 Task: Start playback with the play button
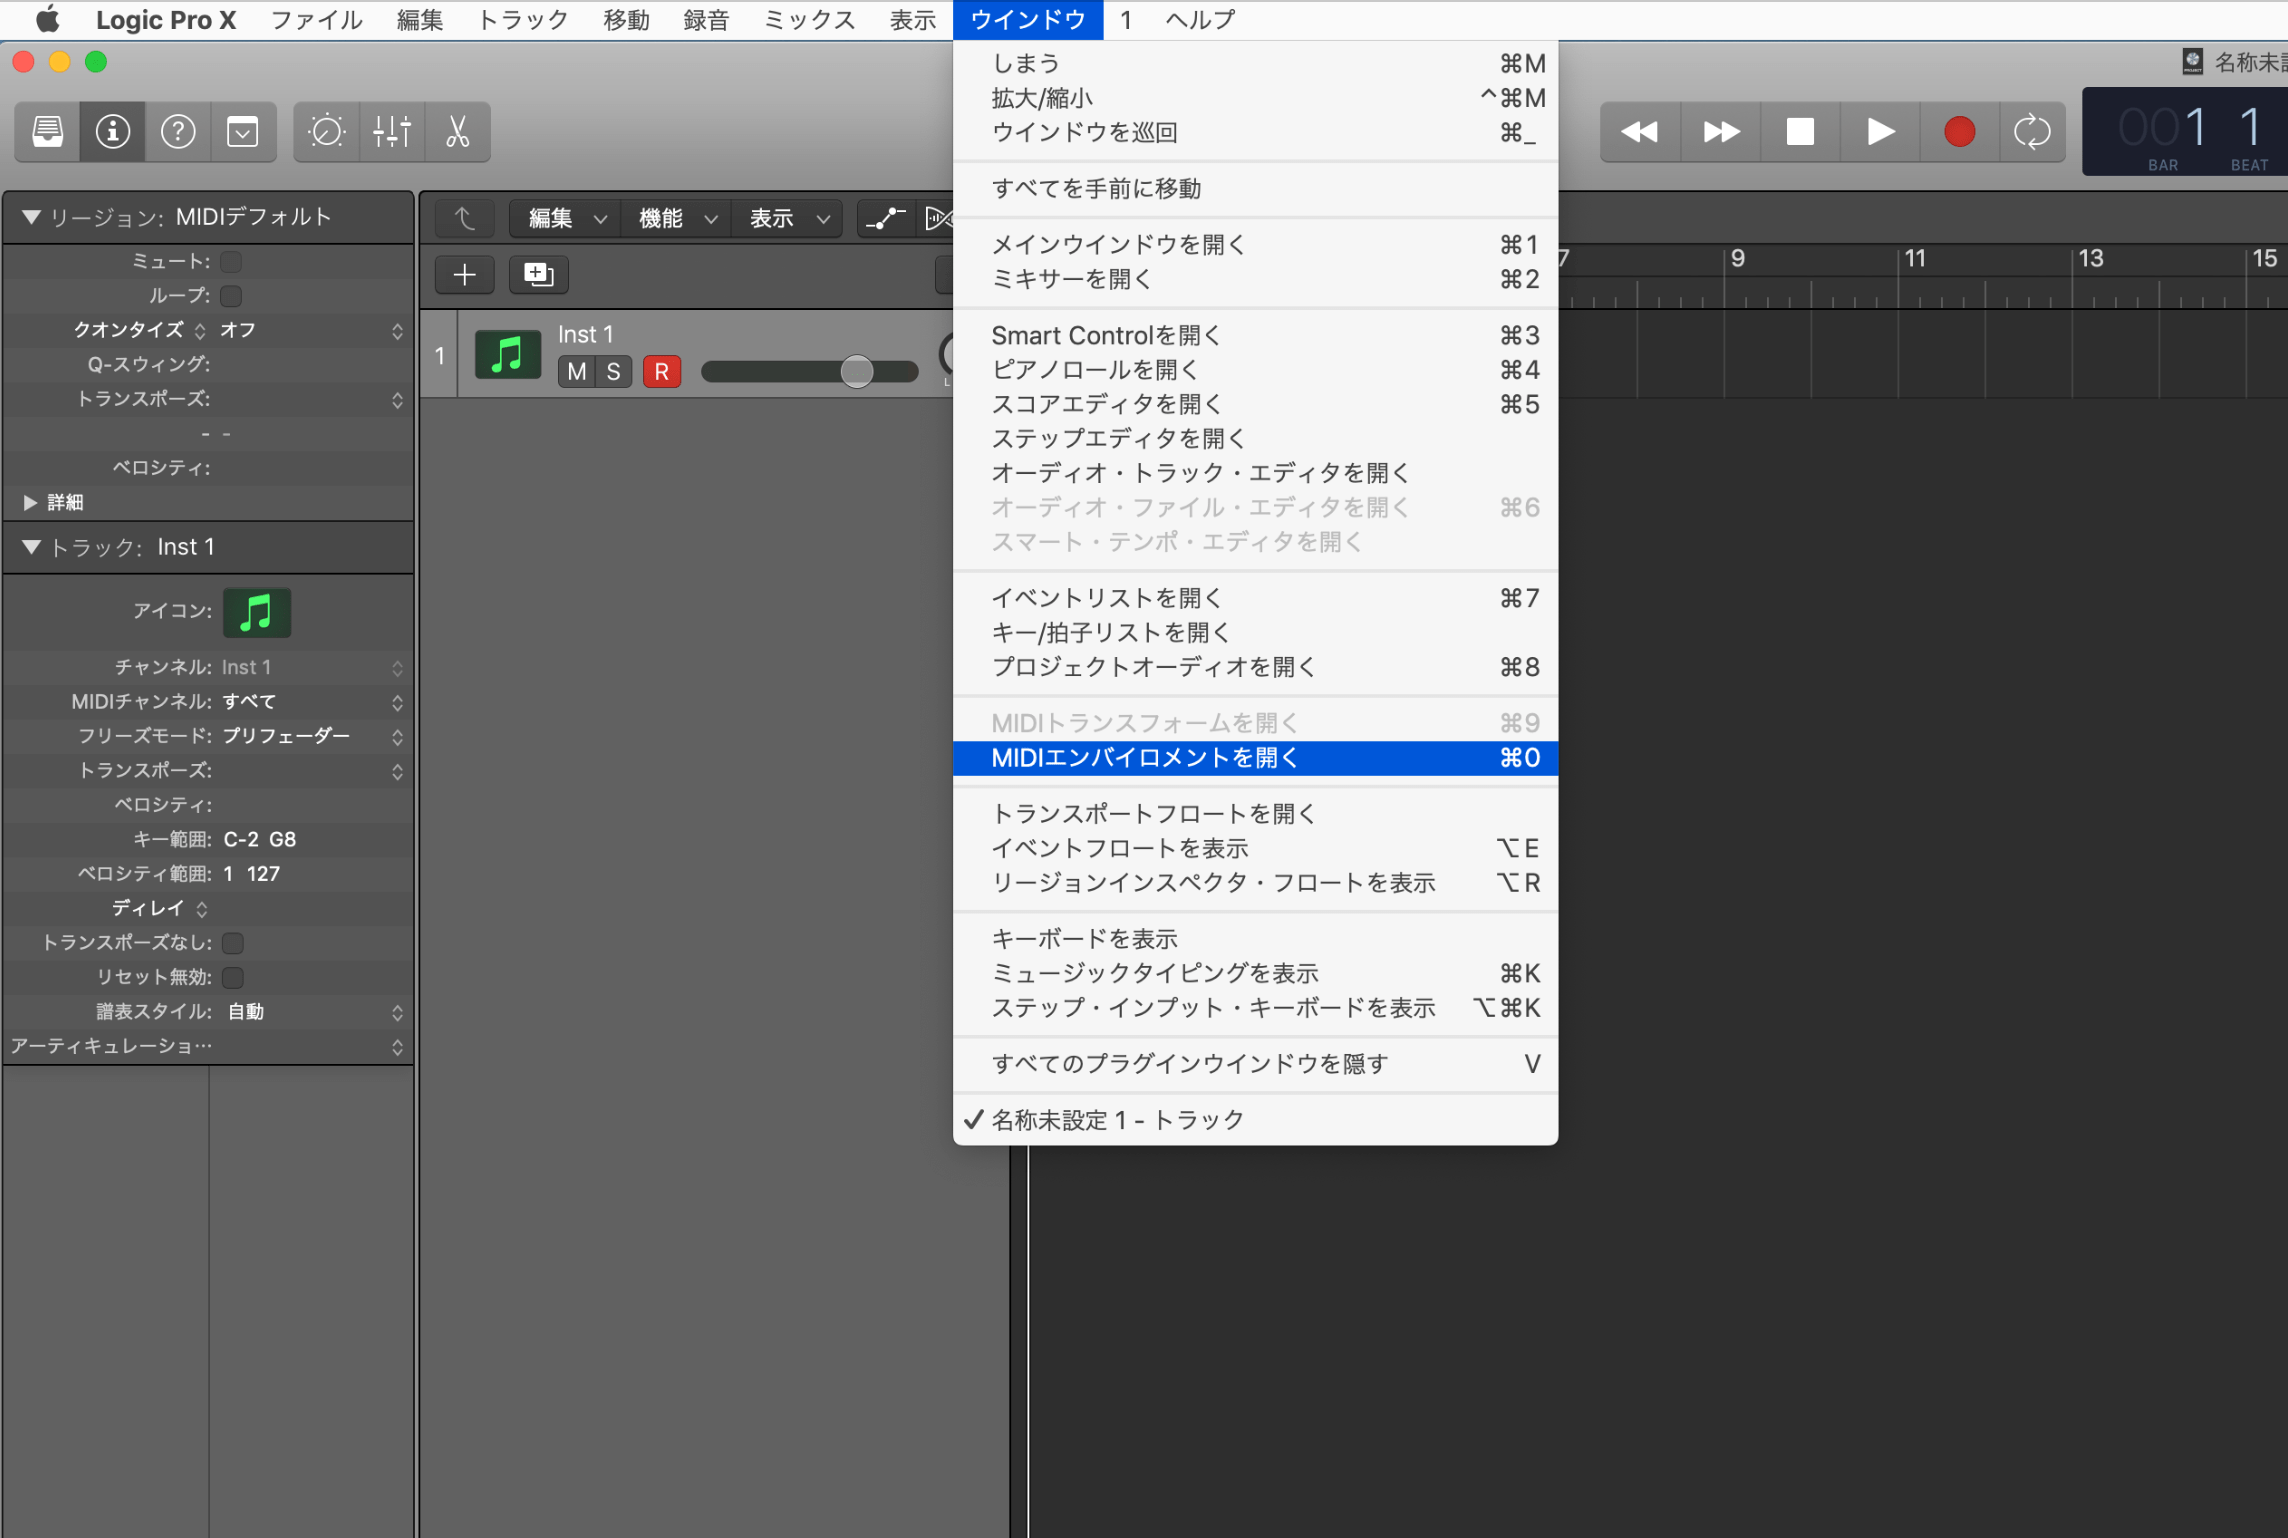[1880, 131]
